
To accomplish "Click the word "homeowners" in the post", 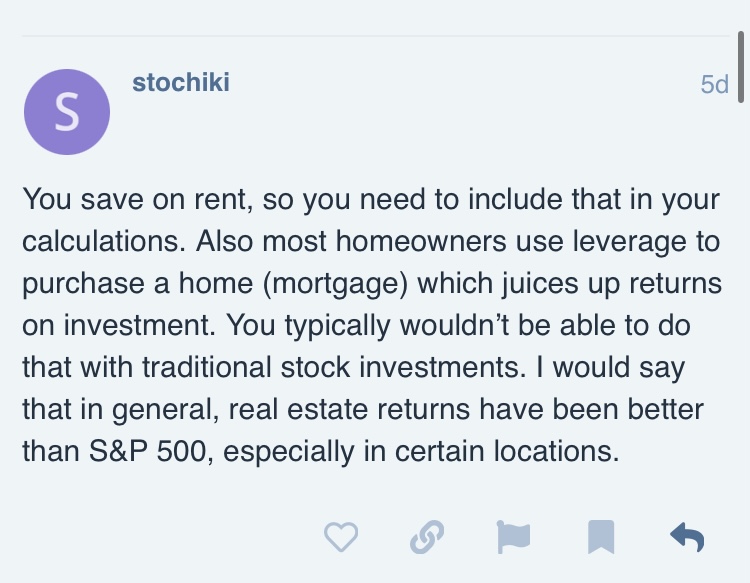I will (x=421, y=241).
